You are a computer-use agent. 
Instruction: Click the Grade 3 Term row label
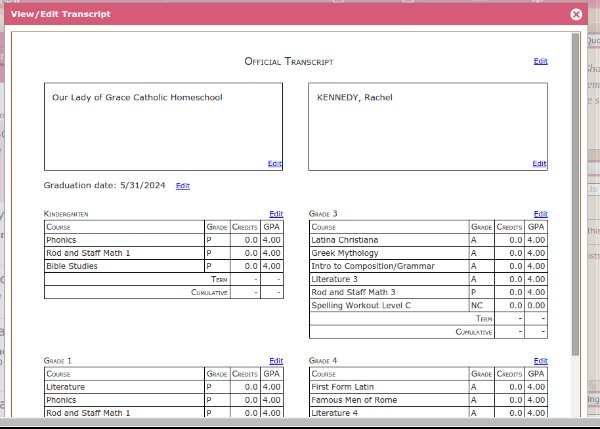click(484, 318)
